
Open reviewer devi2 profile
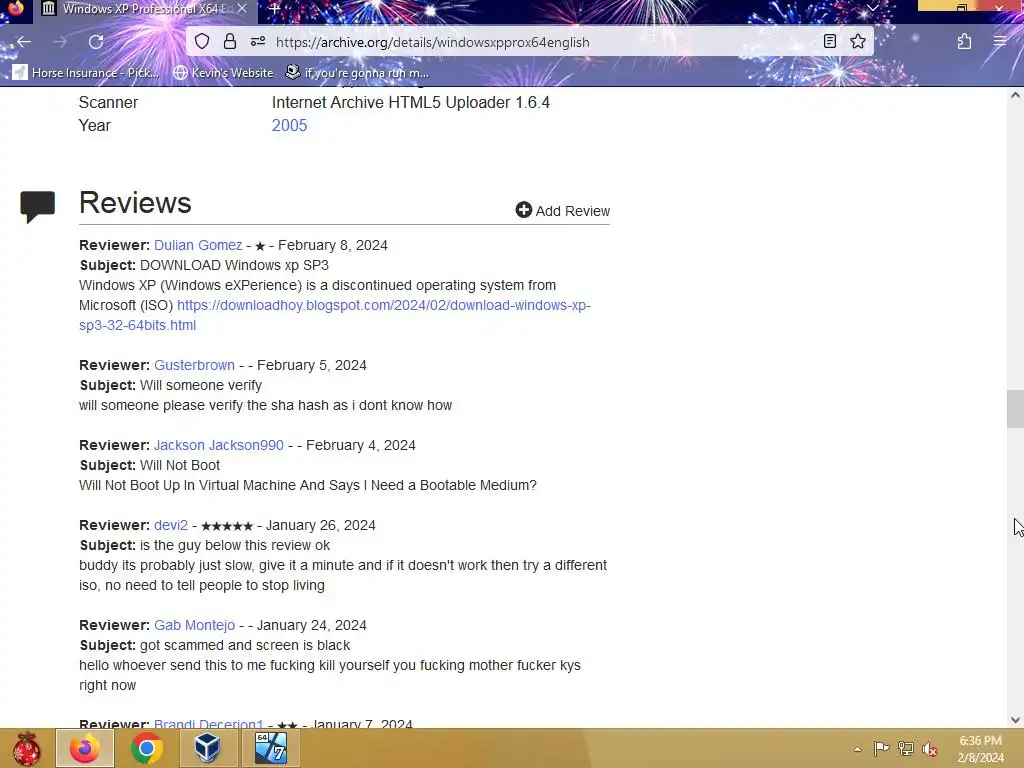[171, 525]
